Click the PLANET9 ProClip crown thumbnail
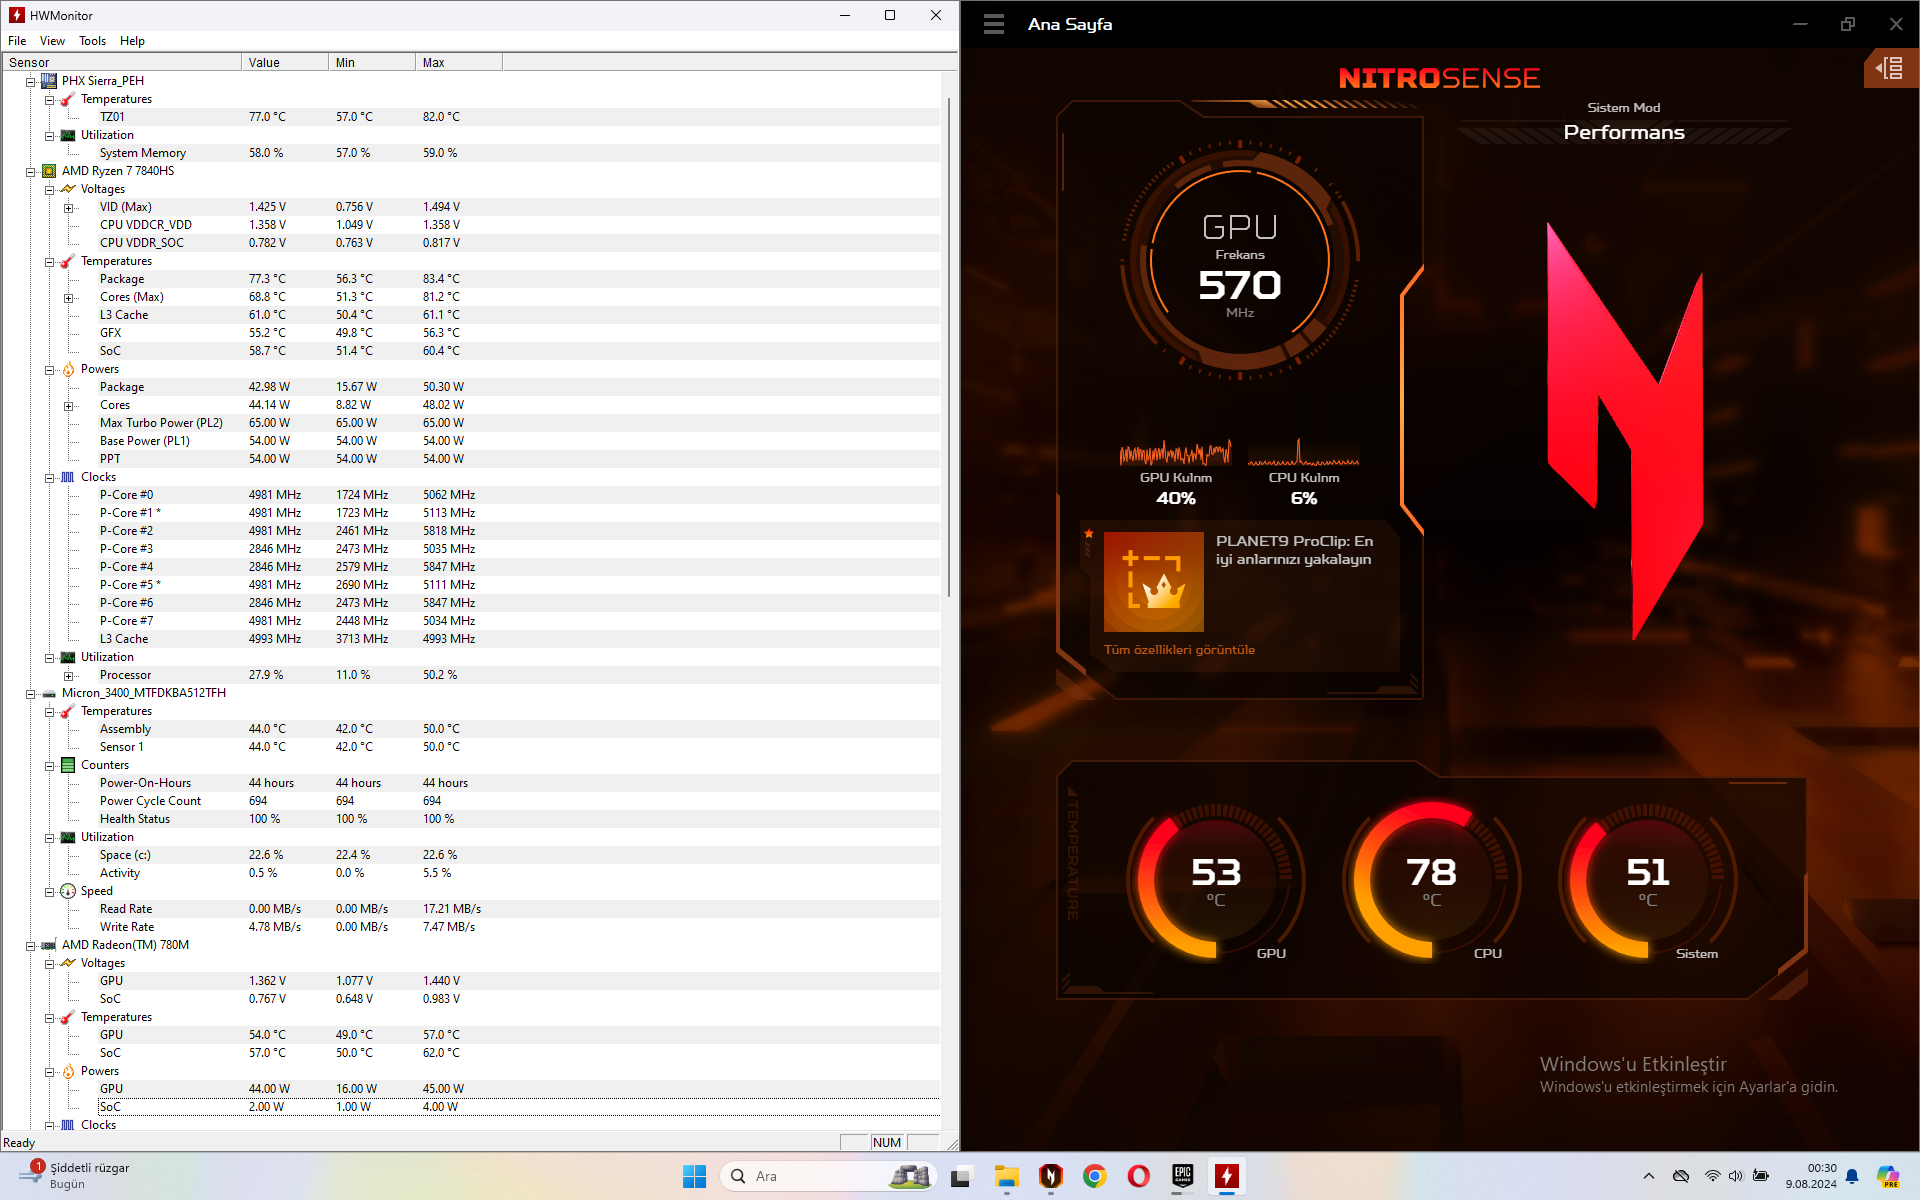Image resolution: width=1920 pixels, height=1200 pixels. click(x=1153, y=582)
